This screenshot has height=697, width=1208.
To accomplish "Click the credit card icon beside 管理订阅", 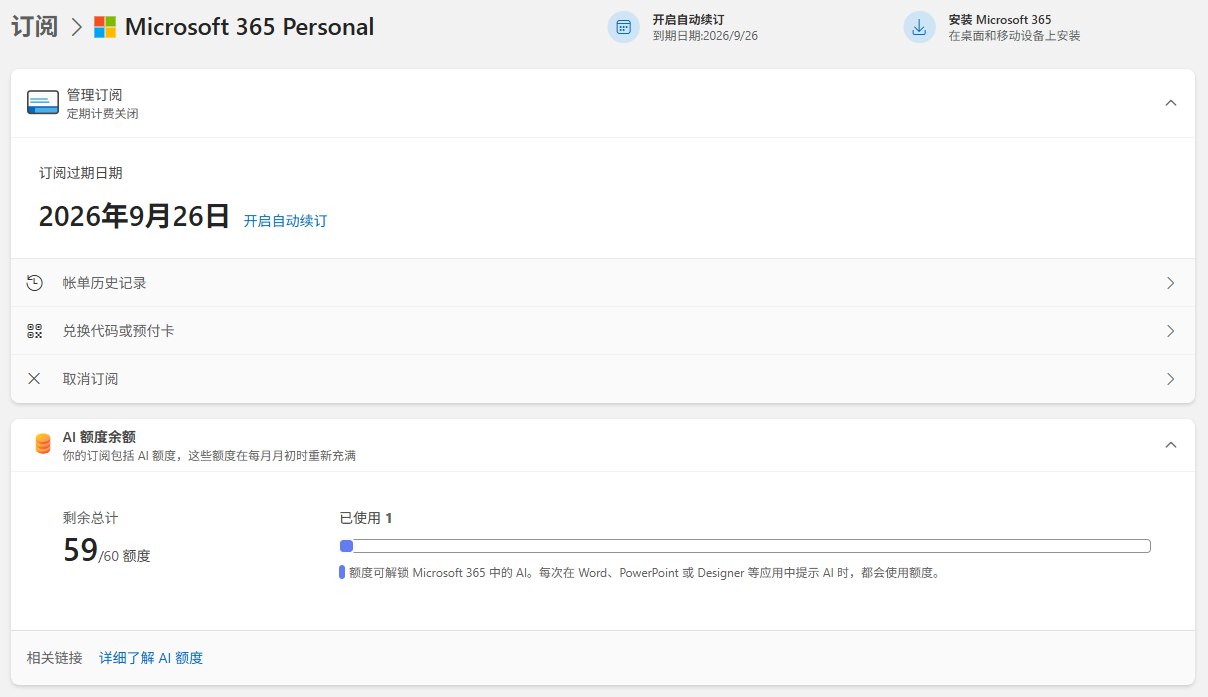I will (43, 103).
